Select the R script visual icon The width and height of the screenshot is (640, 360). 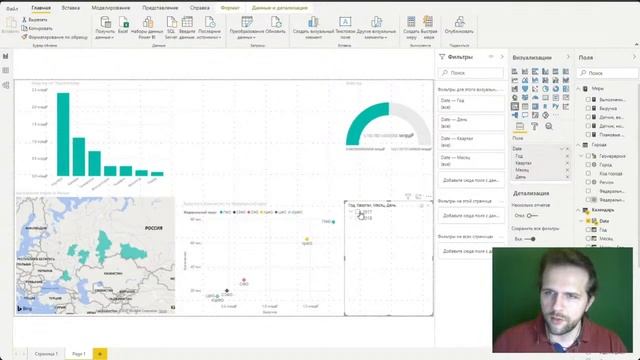[545, 107]
